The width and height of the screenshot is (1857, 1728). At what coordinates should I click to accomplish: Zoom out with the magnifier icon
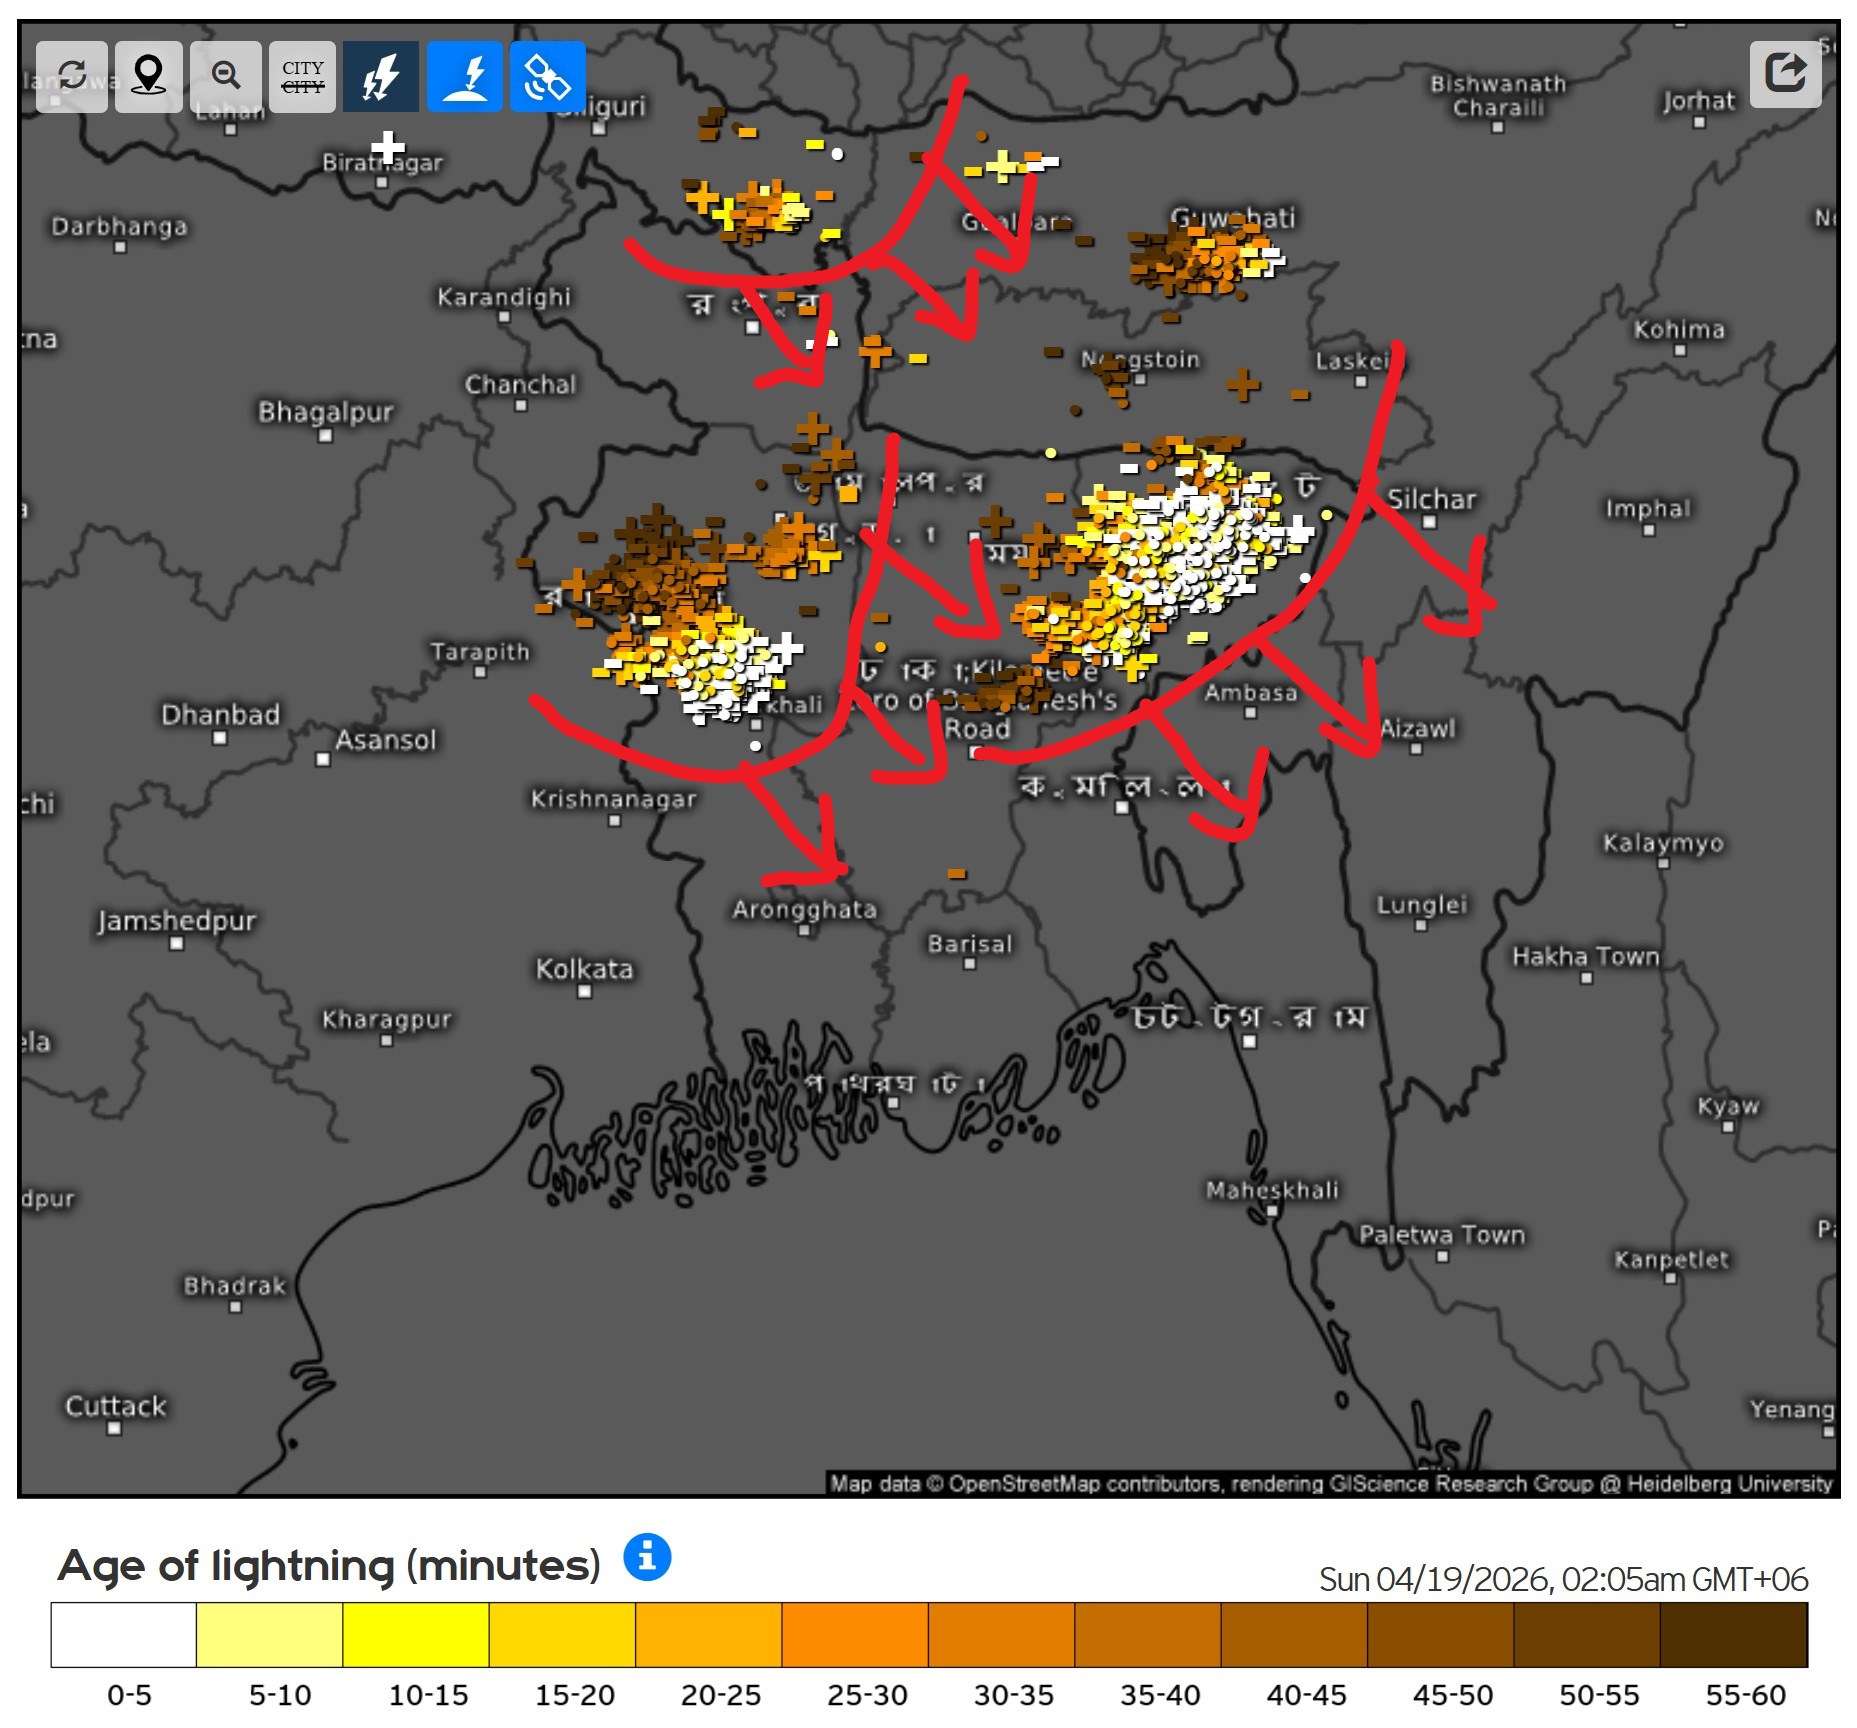coord(226,76)
